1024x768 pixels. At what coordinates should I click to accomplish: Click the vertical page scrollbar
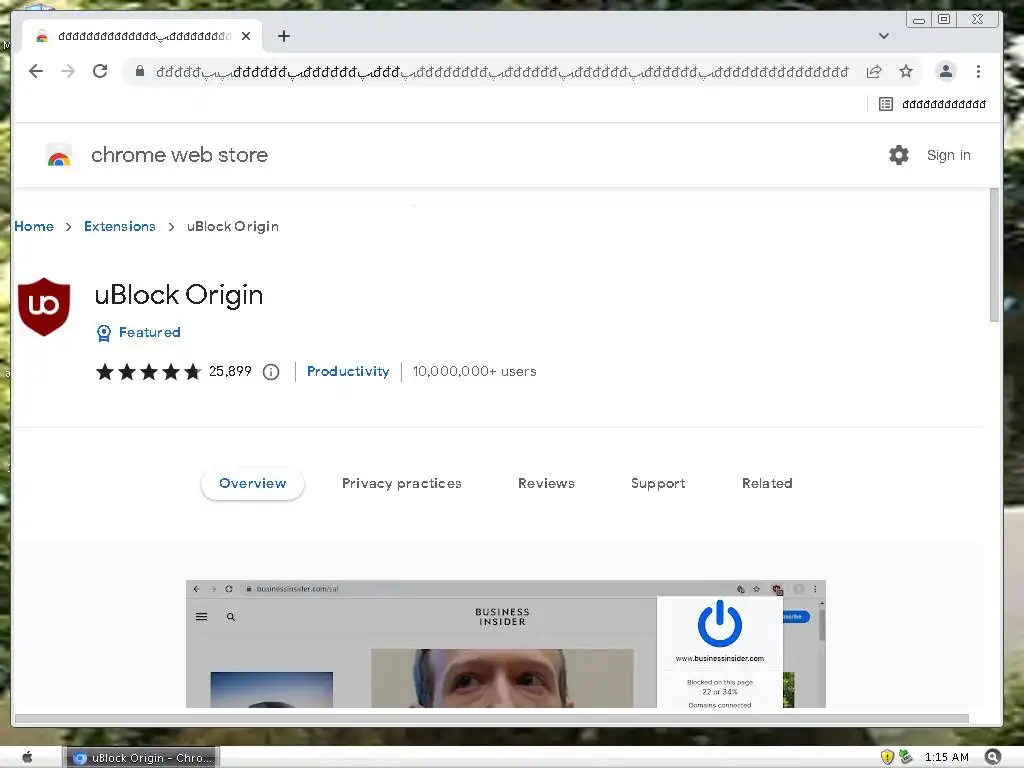[x=995, y=255]
